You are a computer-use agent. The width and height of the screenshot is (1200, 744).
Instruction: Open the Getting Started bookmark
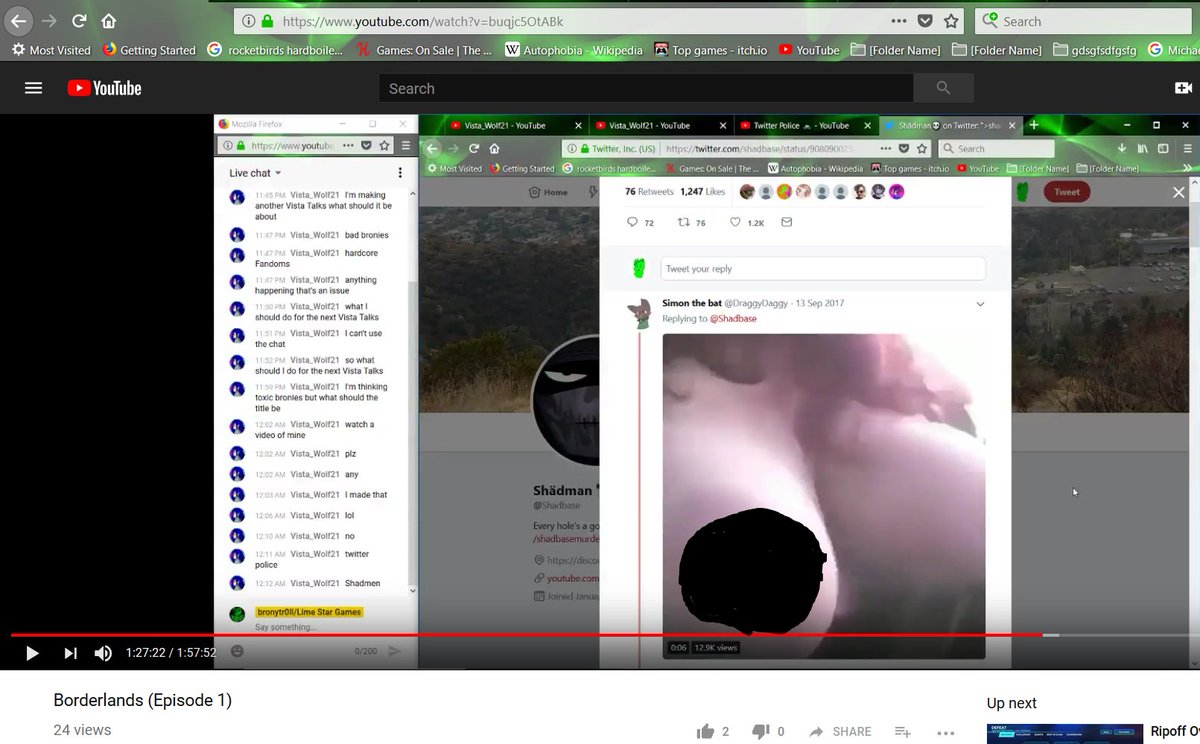pos(149,50)
